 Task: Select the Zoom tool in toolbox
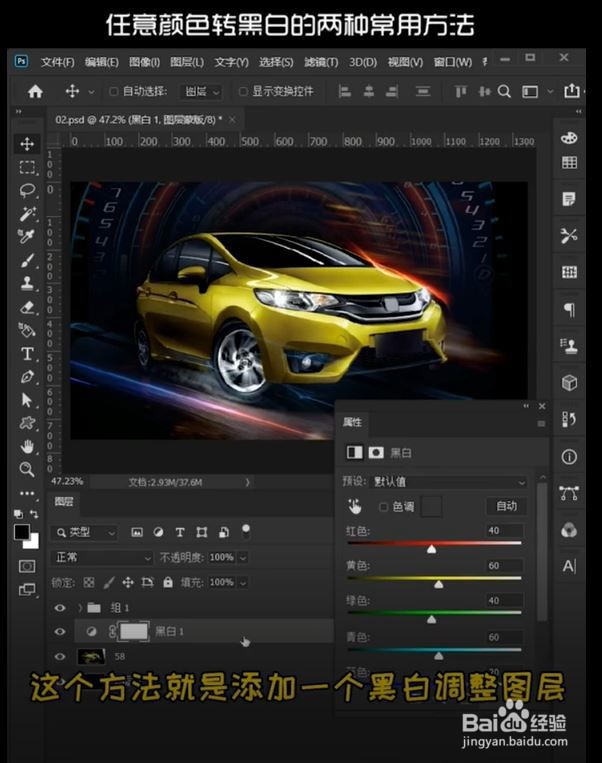tap(27, 470)
